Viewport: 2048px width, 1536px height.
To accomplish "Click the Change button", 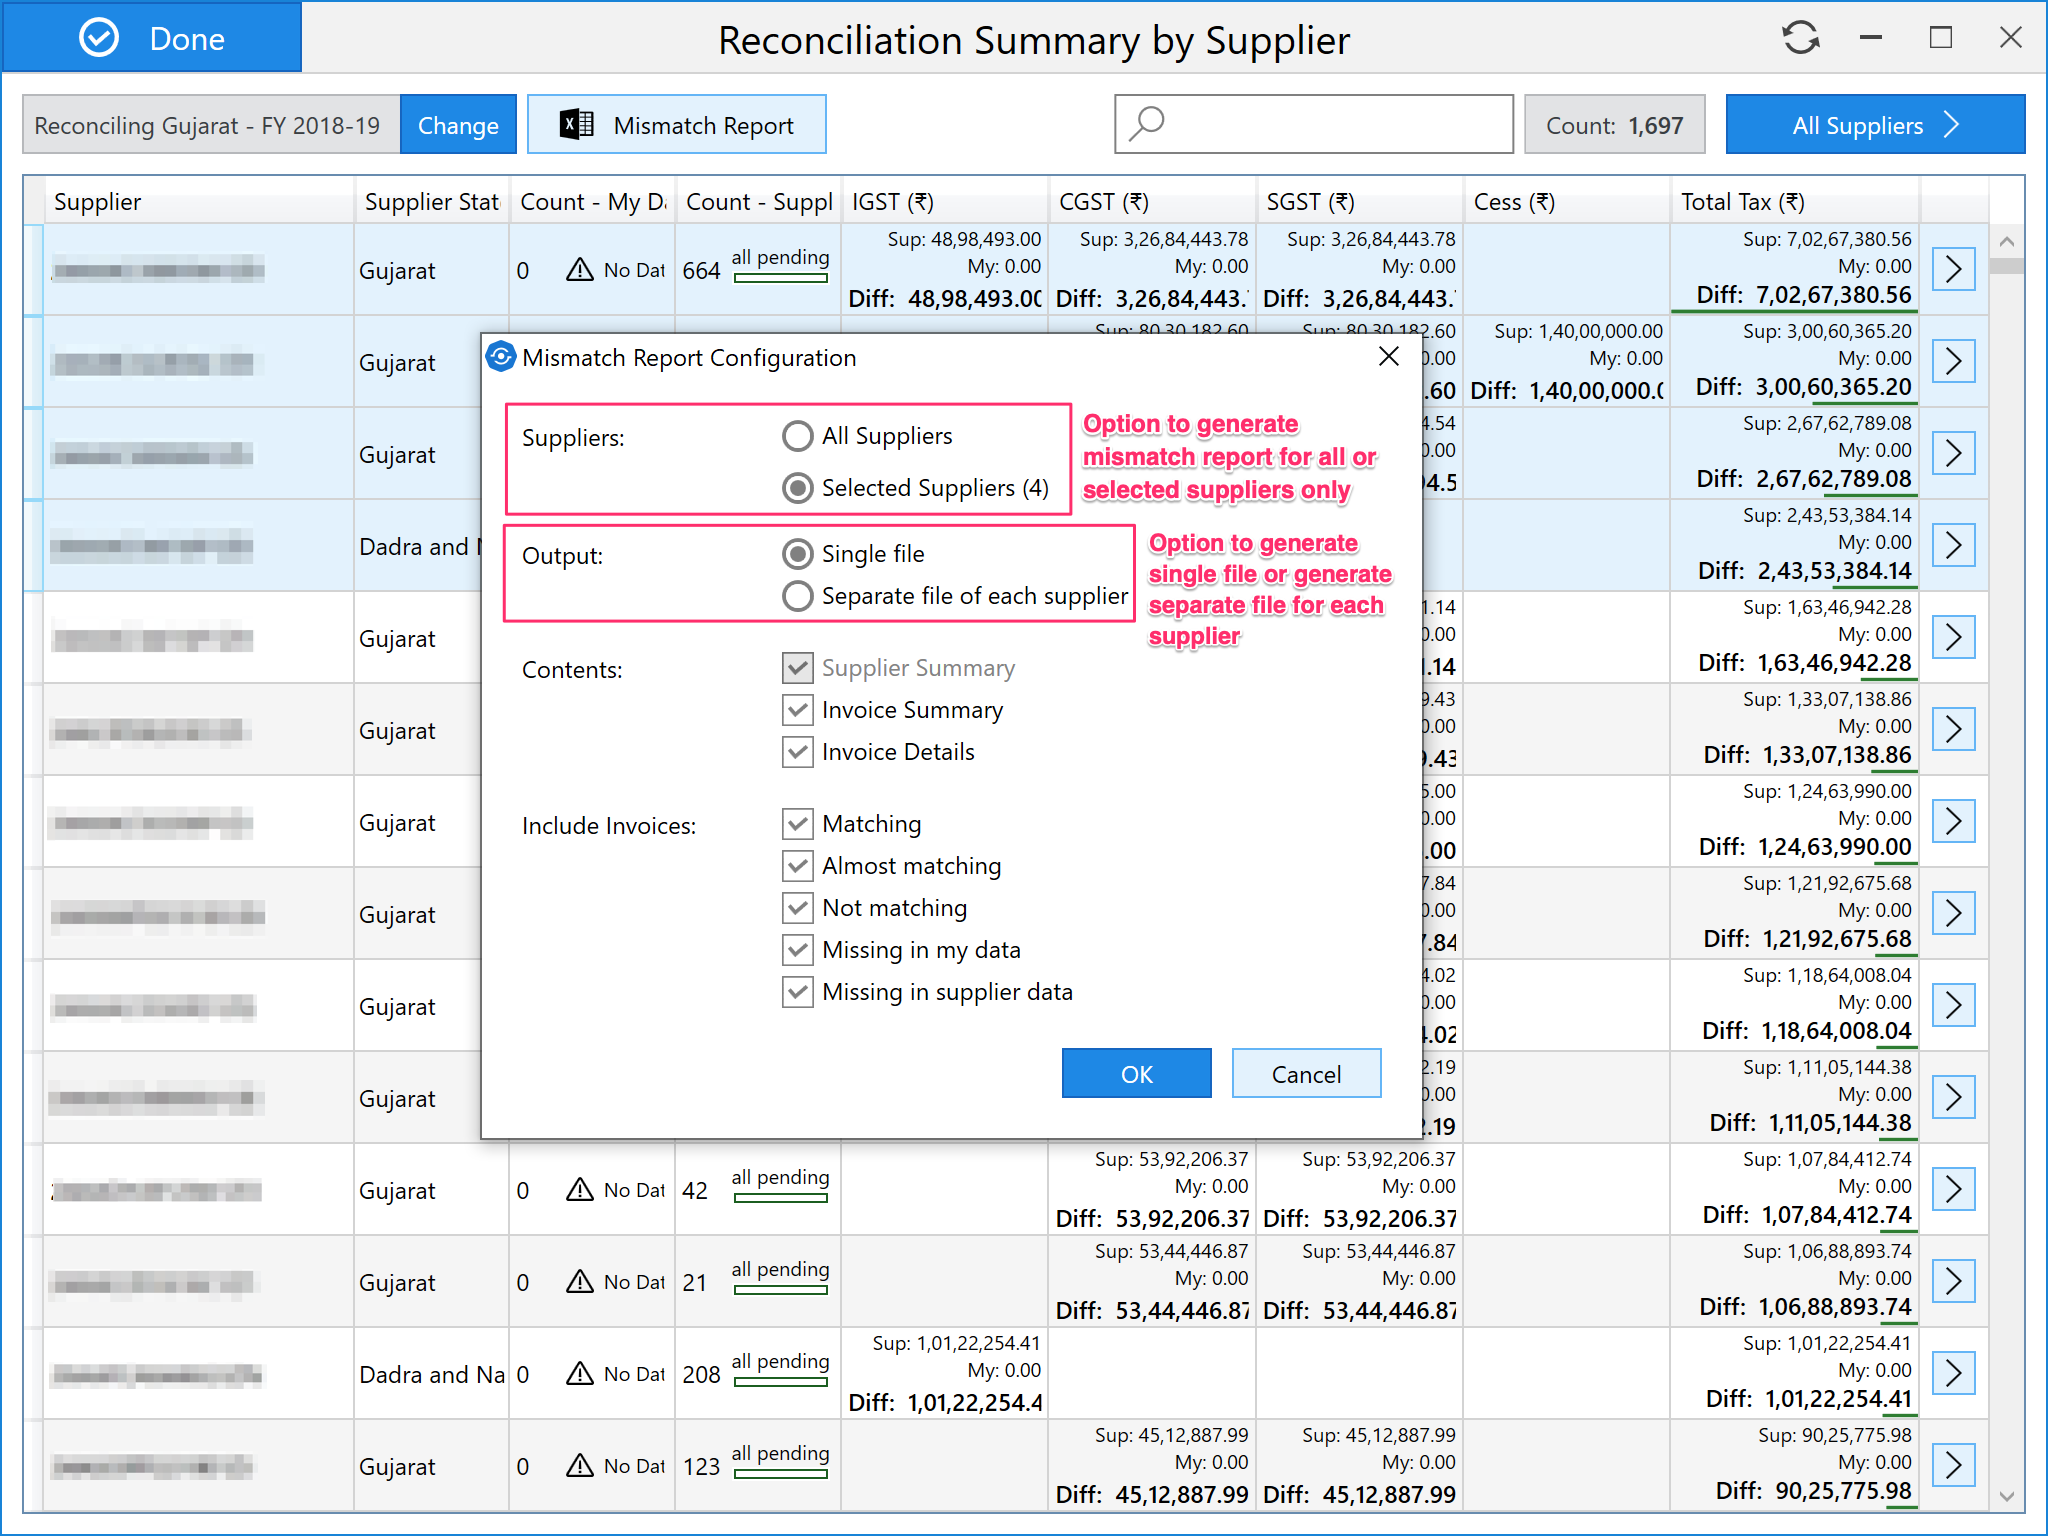I will tap(458, 125).
